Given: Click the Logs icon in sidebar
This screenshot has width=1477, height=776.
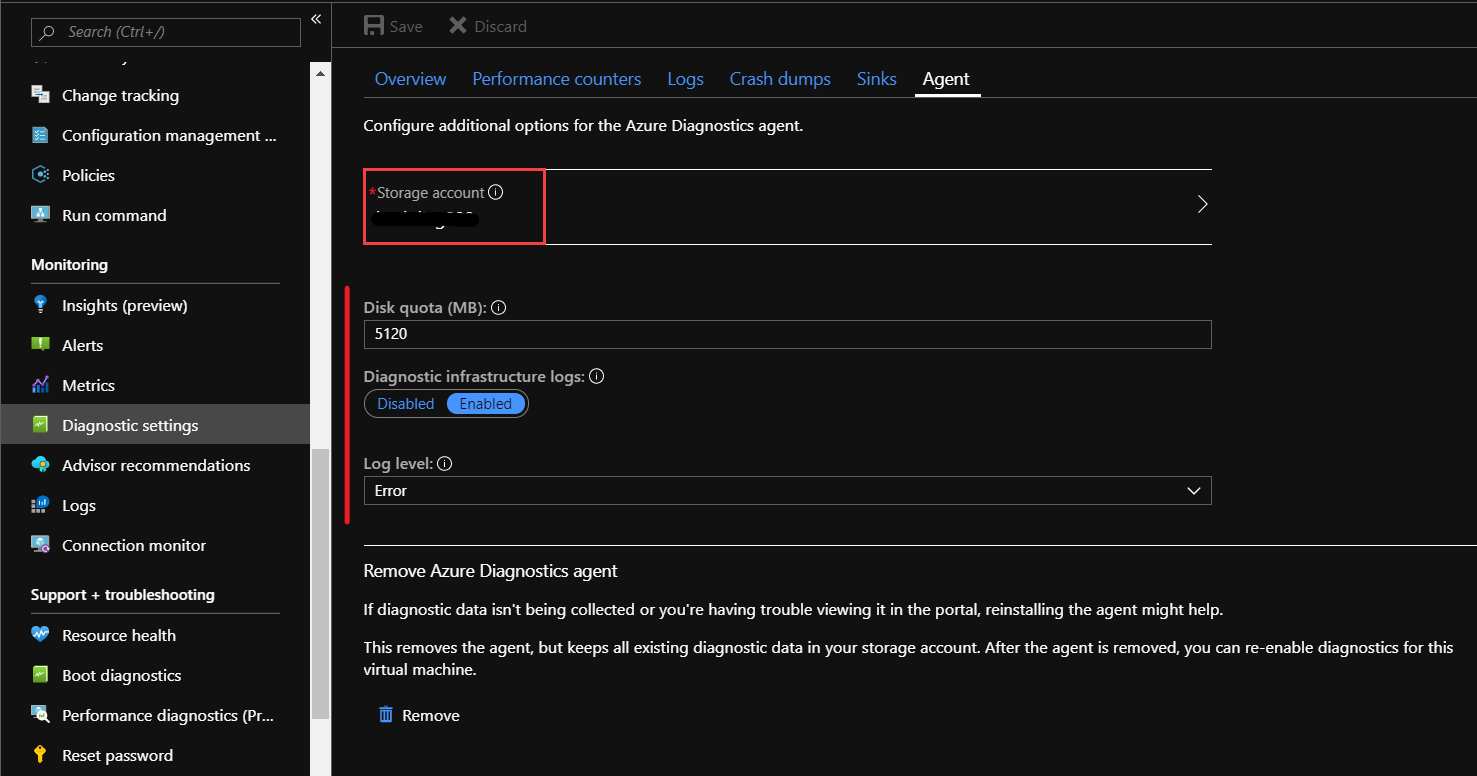Looking at the screenshot, I should [41, 505].
